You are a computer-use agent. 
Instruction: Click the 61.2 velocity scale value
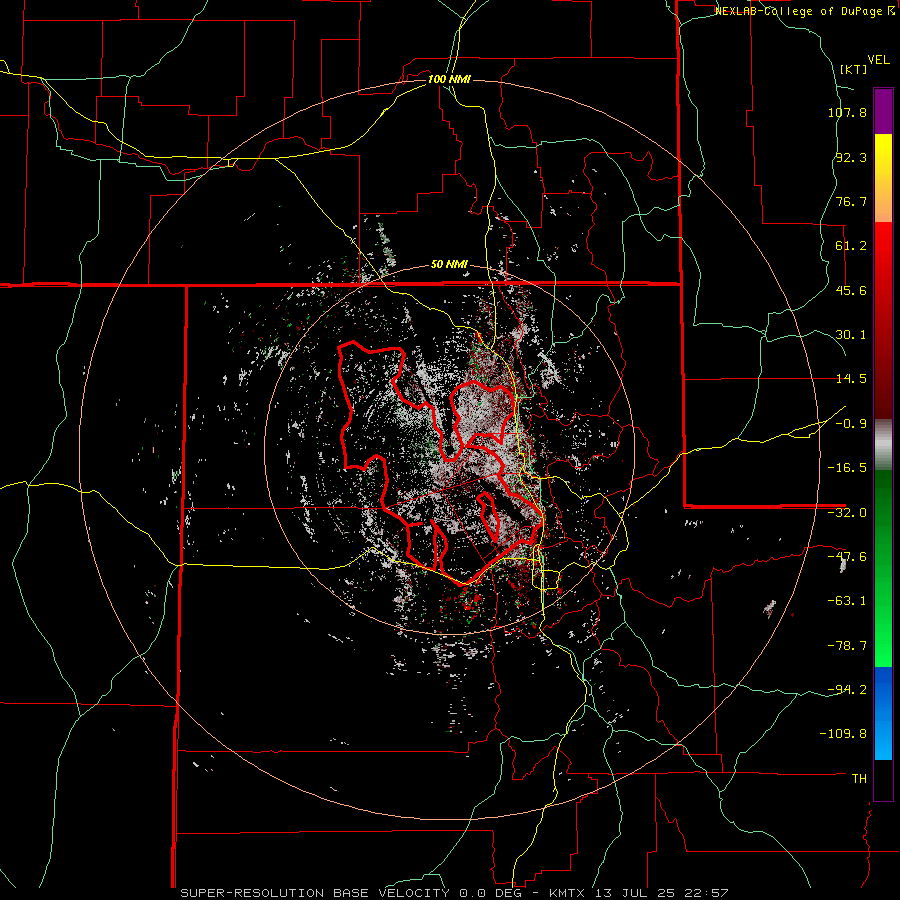(x=851, y=246)
